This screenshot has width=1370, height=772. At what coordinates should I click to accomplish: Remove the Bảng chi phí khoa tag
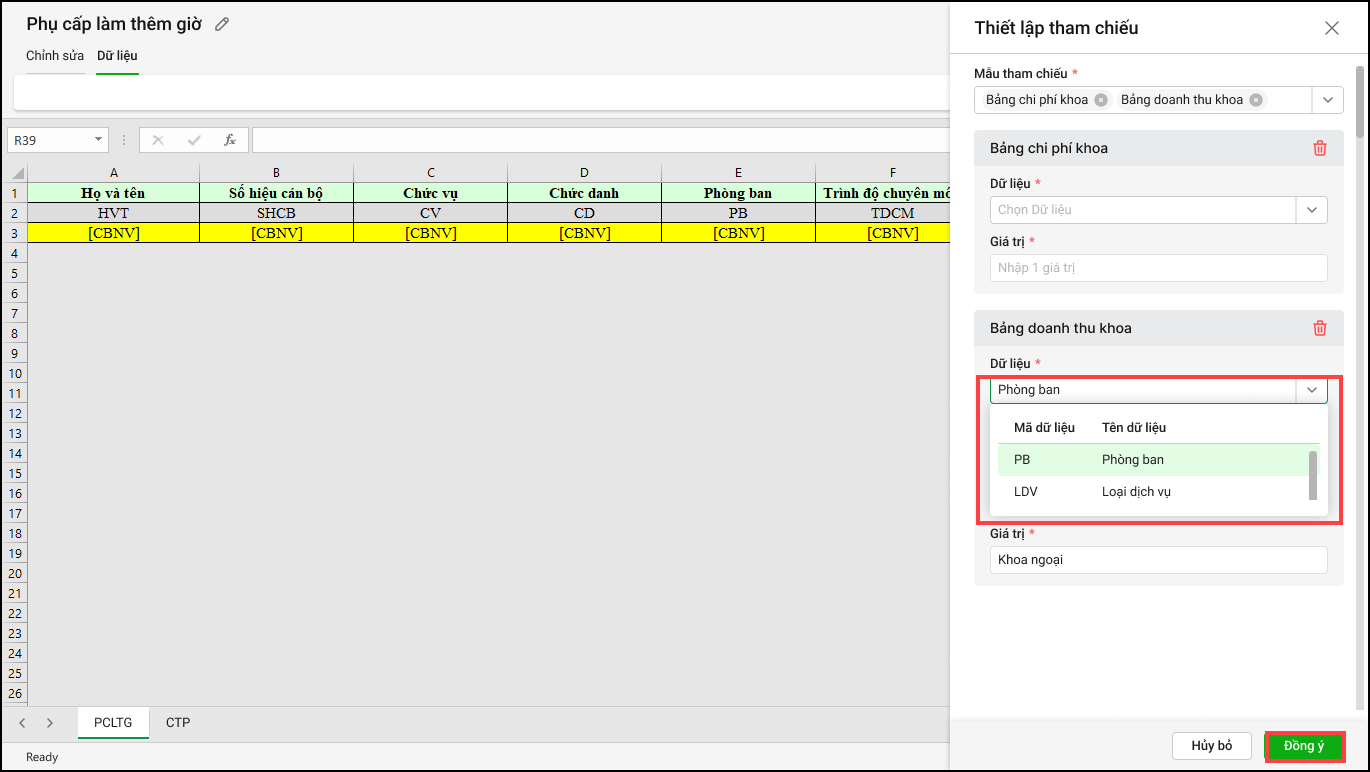pyautogui.click(x=1100, y=100)
